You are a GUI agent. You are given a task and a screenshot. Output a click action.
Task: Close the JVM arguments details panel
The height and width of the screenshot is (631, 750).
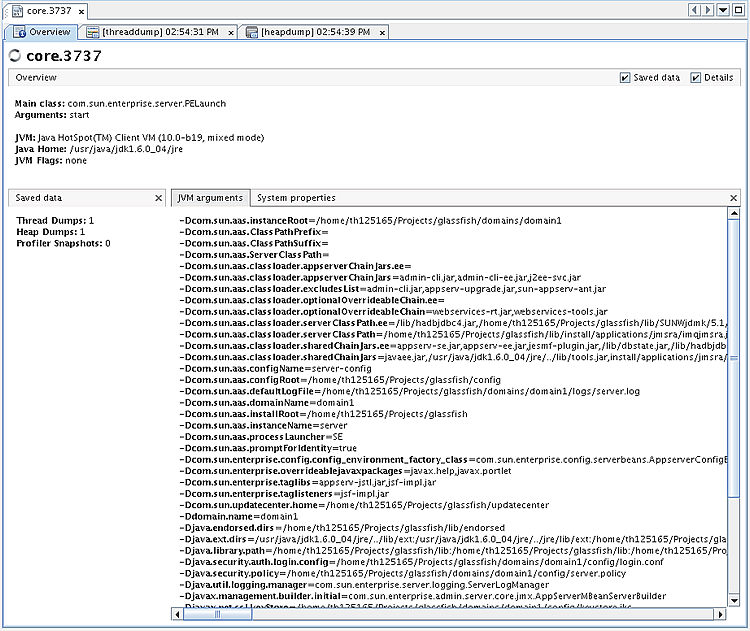[734, 198]
